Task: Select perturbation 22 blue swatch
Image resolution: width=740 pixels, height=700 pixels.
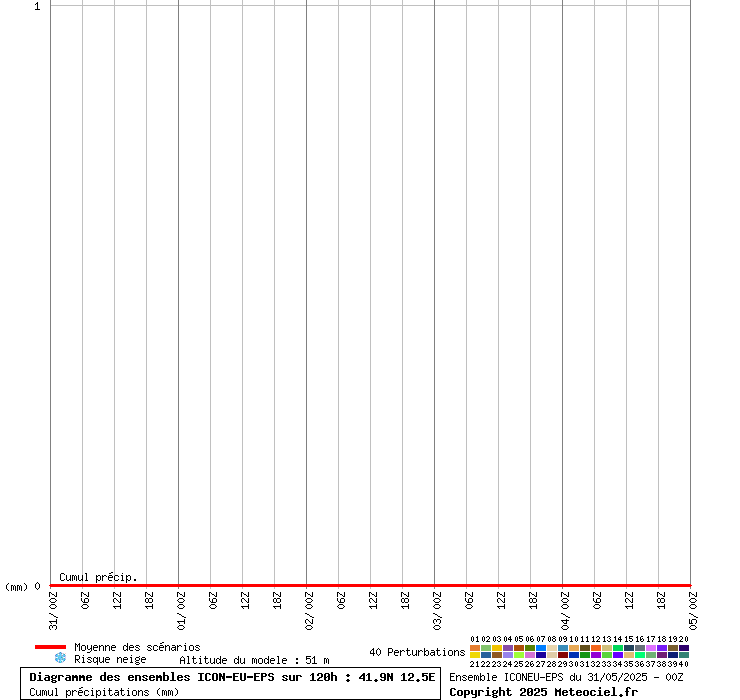Action: click(486, 655)
